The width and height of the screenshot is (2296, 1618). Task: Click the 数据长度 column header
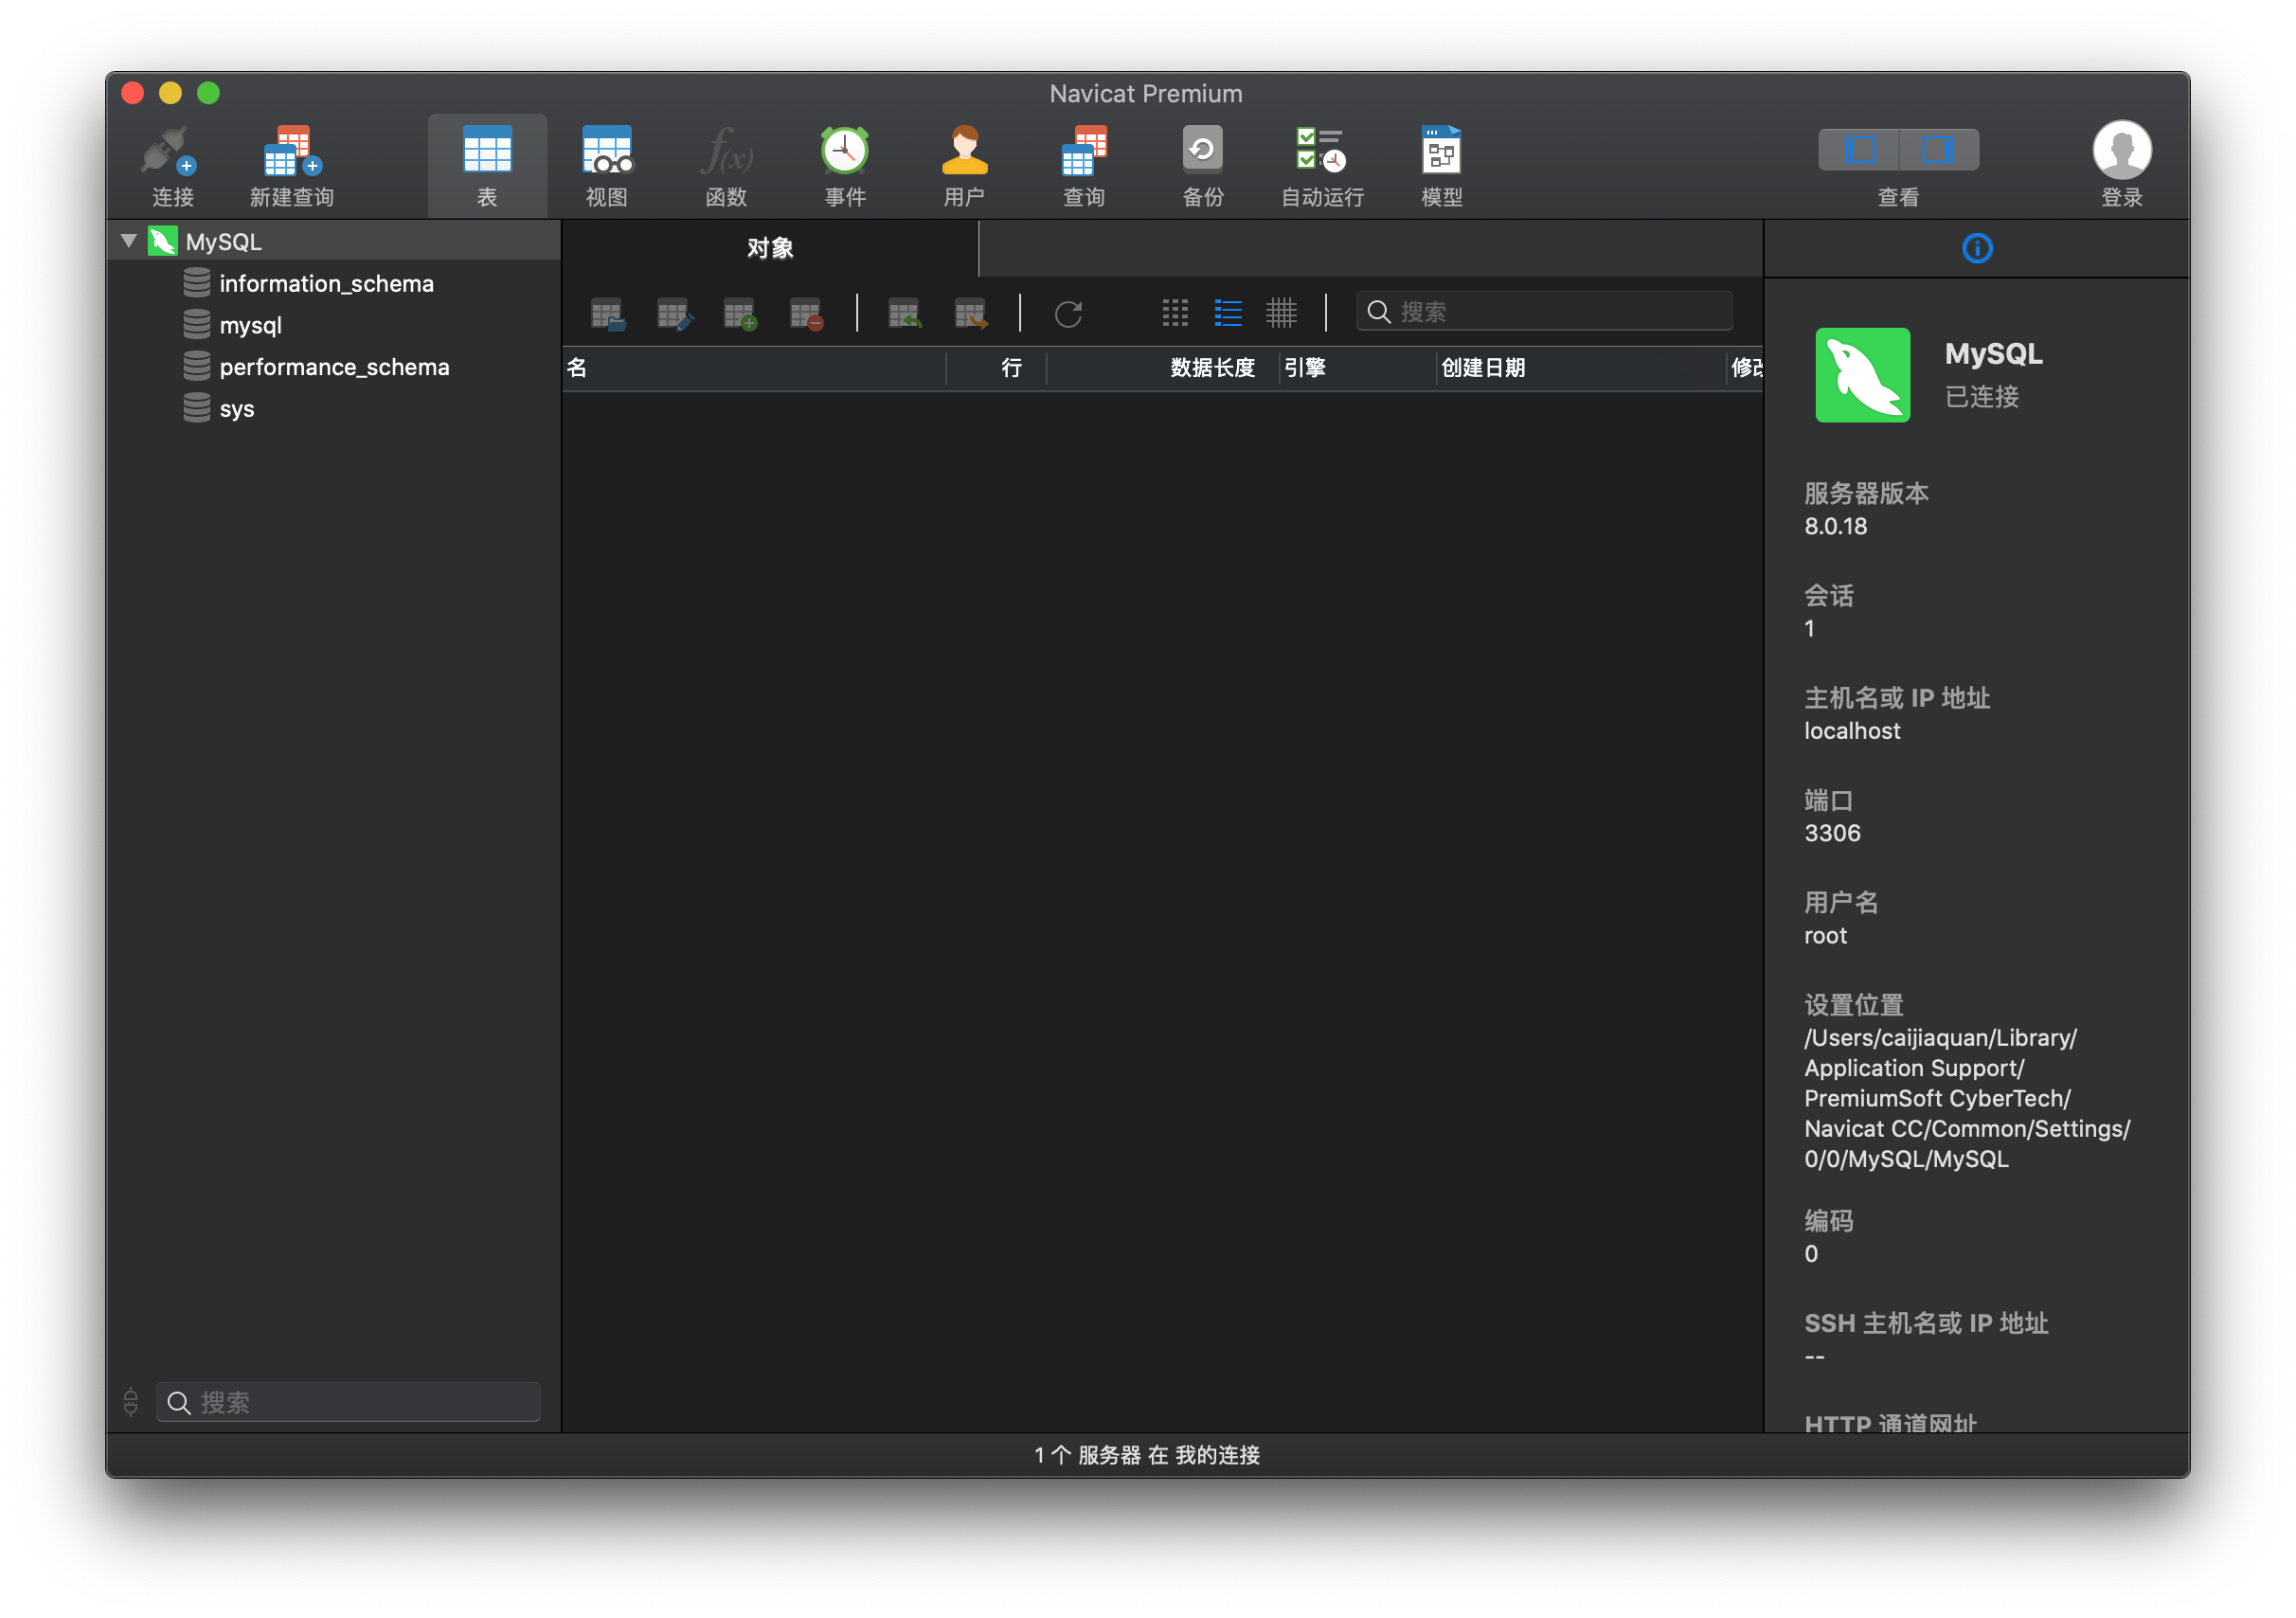(1163, 368)
